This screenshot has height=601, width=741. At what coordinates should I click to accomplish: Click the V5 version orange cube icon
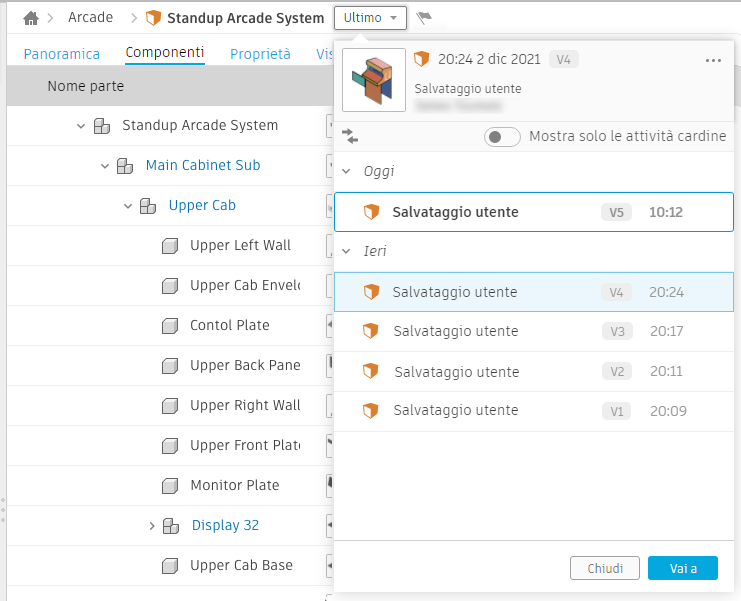click(371, 212)
